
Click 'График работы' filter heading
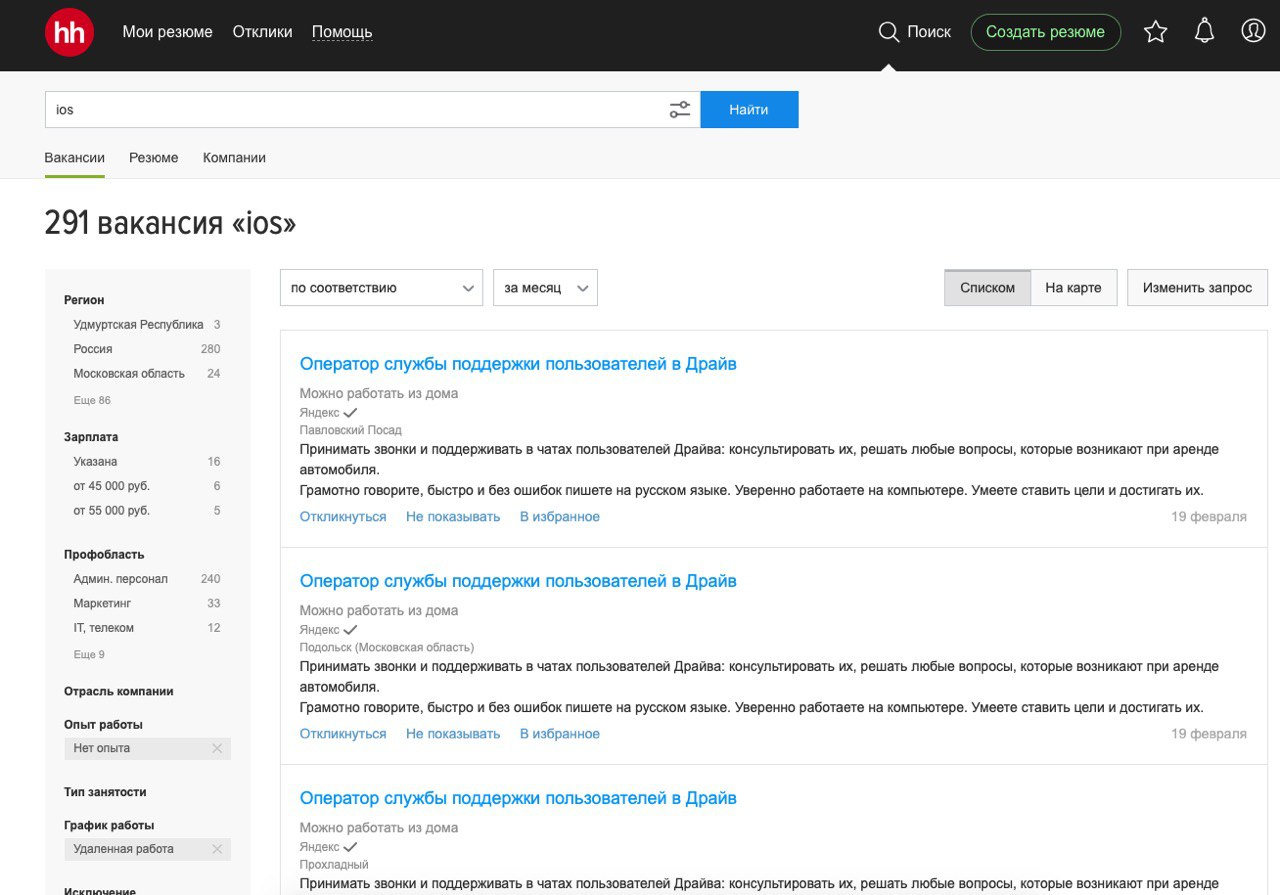(109, 826)
